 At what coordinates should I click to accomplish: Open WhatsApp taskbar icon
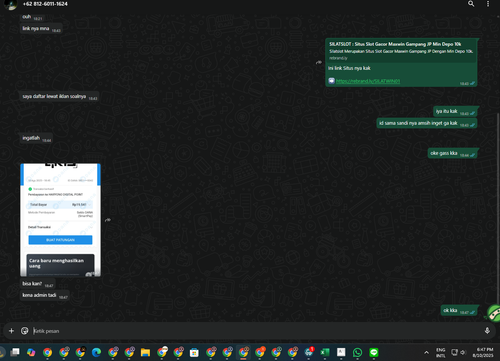357,352
